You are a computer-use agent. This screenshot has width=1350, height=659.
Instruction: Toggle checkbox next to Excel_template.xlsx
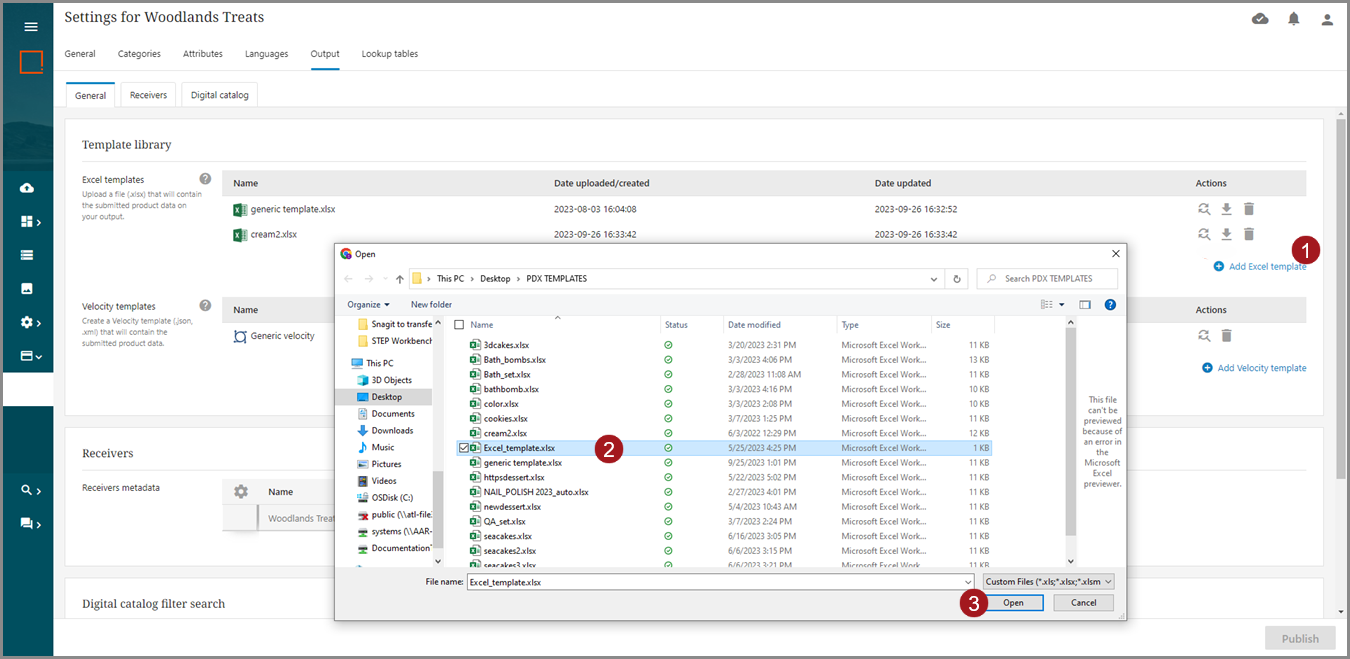[x=463, y=448]
